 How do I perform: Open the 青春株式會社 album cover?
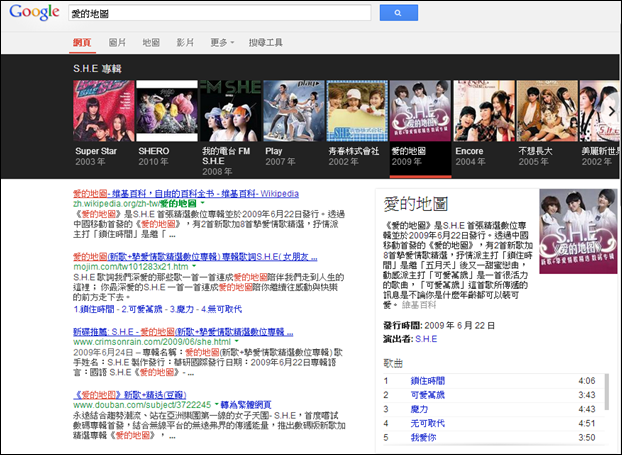pos(357,111)
